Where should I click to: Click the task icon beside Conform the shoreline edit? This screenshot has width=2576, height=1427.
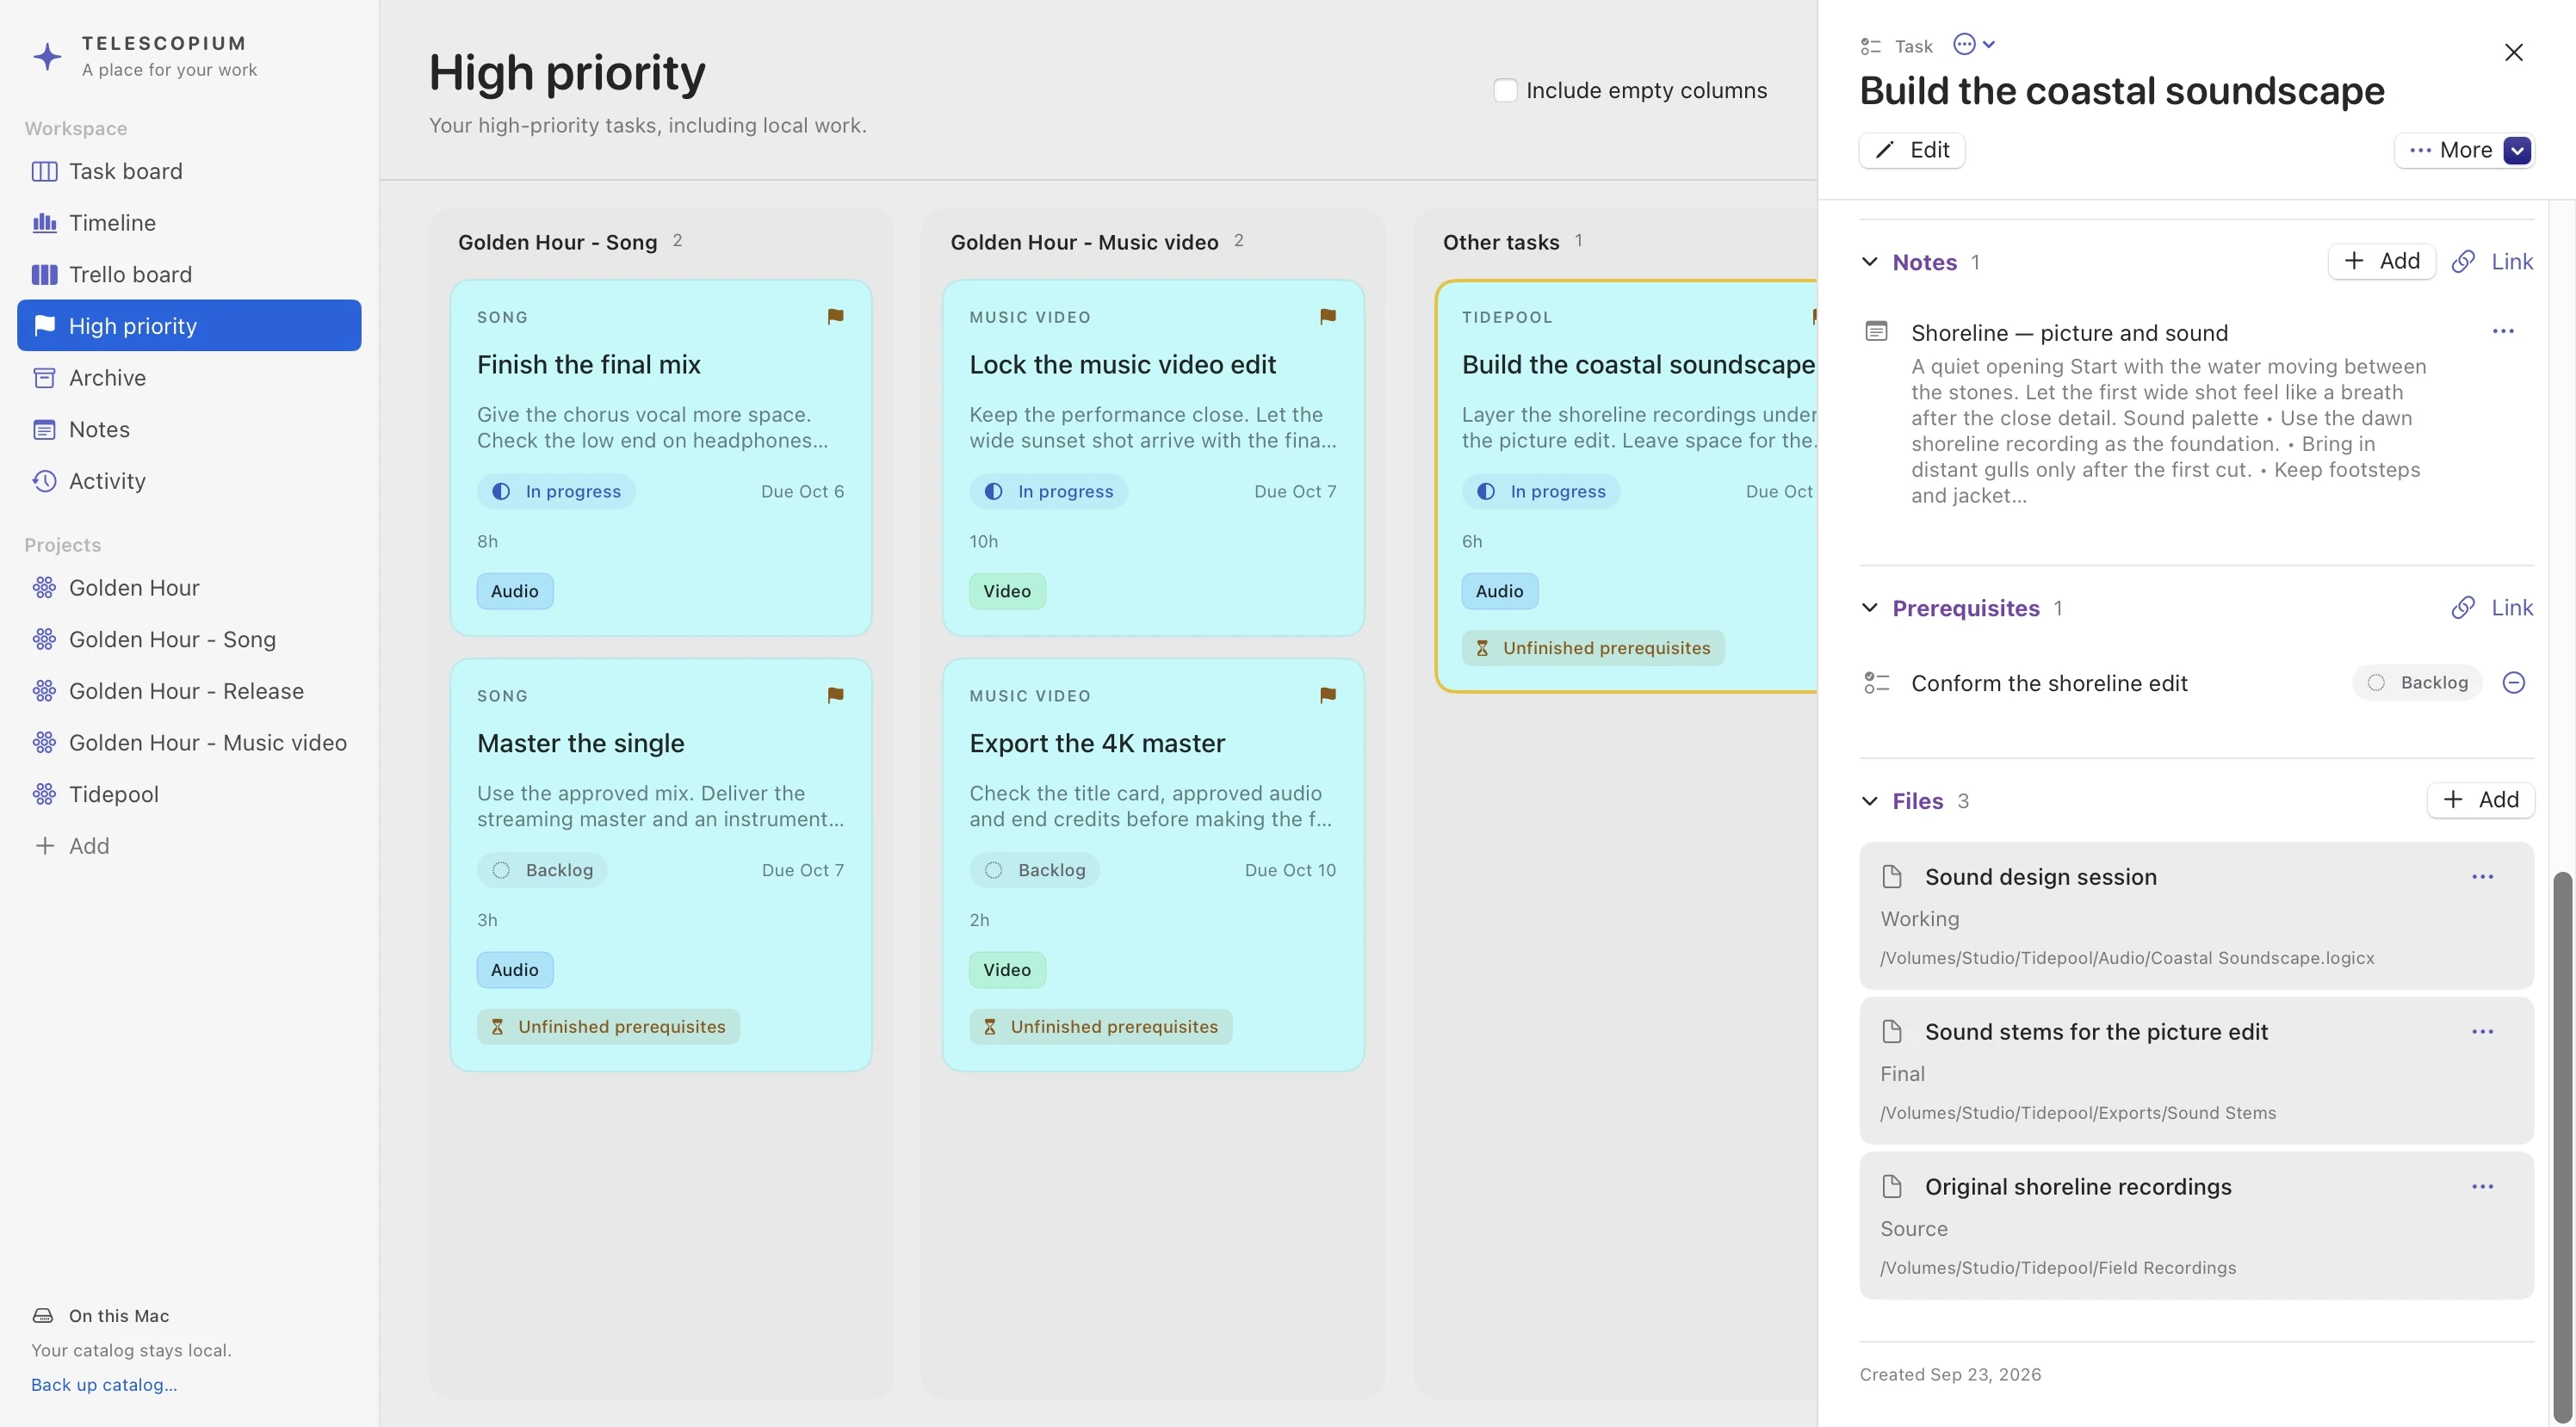[1876, 683]
